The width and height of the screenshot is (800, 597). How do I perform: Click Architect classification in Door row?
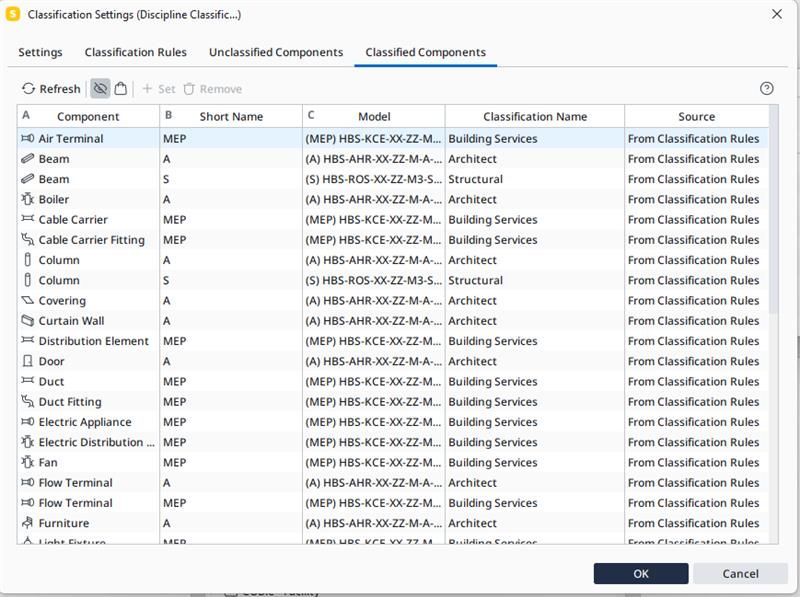[x=472, y=361]
